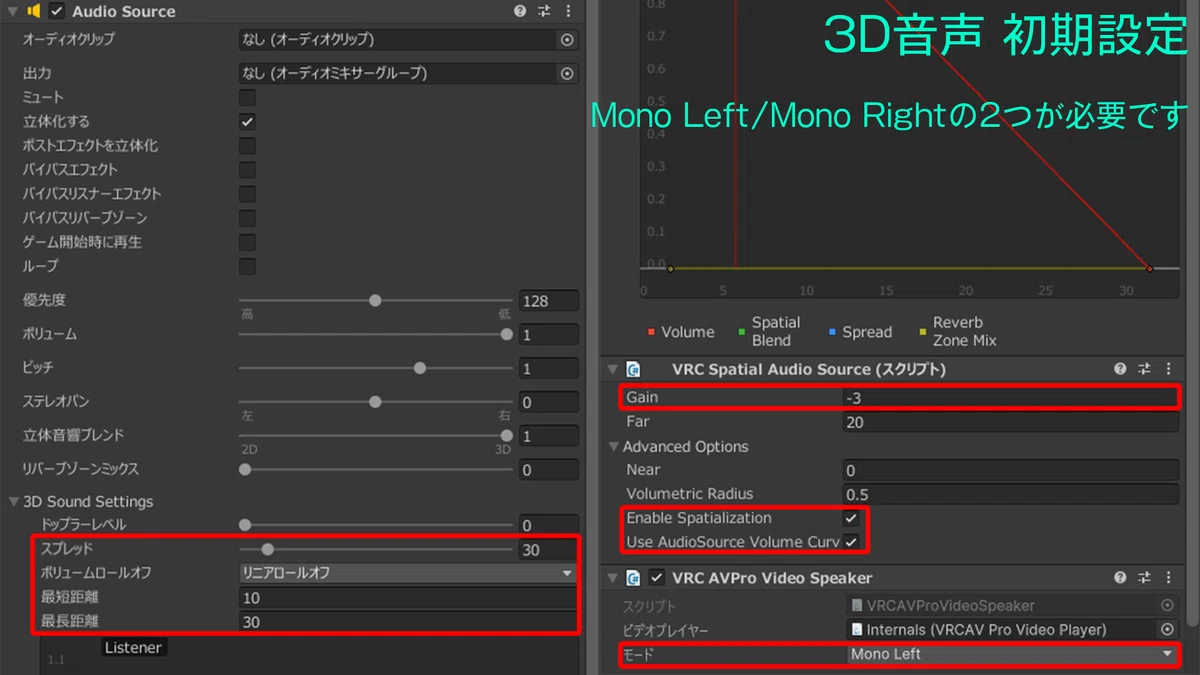The width and height of the screenshot is (1200, 675).
Task: Uncheck Enable Spatialization checkbox
Action: (851, 518)
